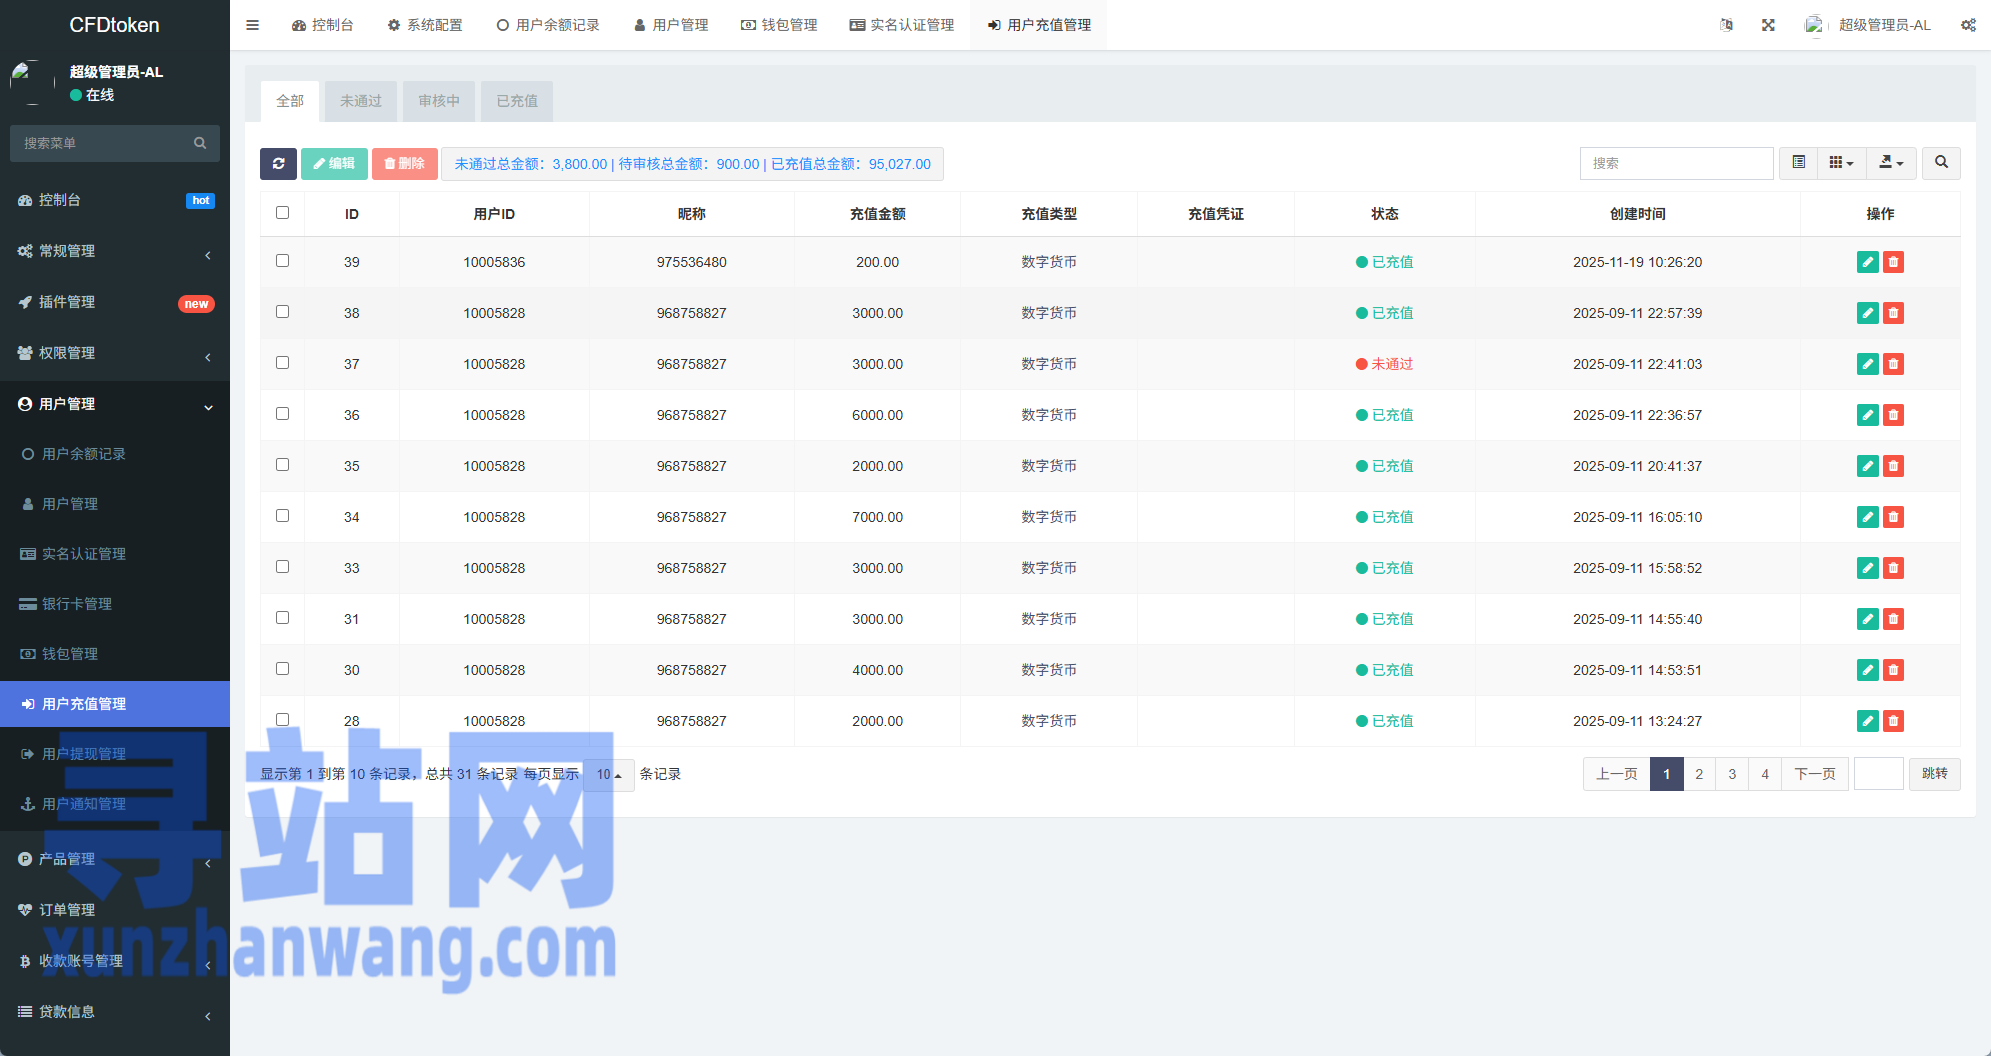Click the fullscreen icon in top bar

(x=1768, y=25)
